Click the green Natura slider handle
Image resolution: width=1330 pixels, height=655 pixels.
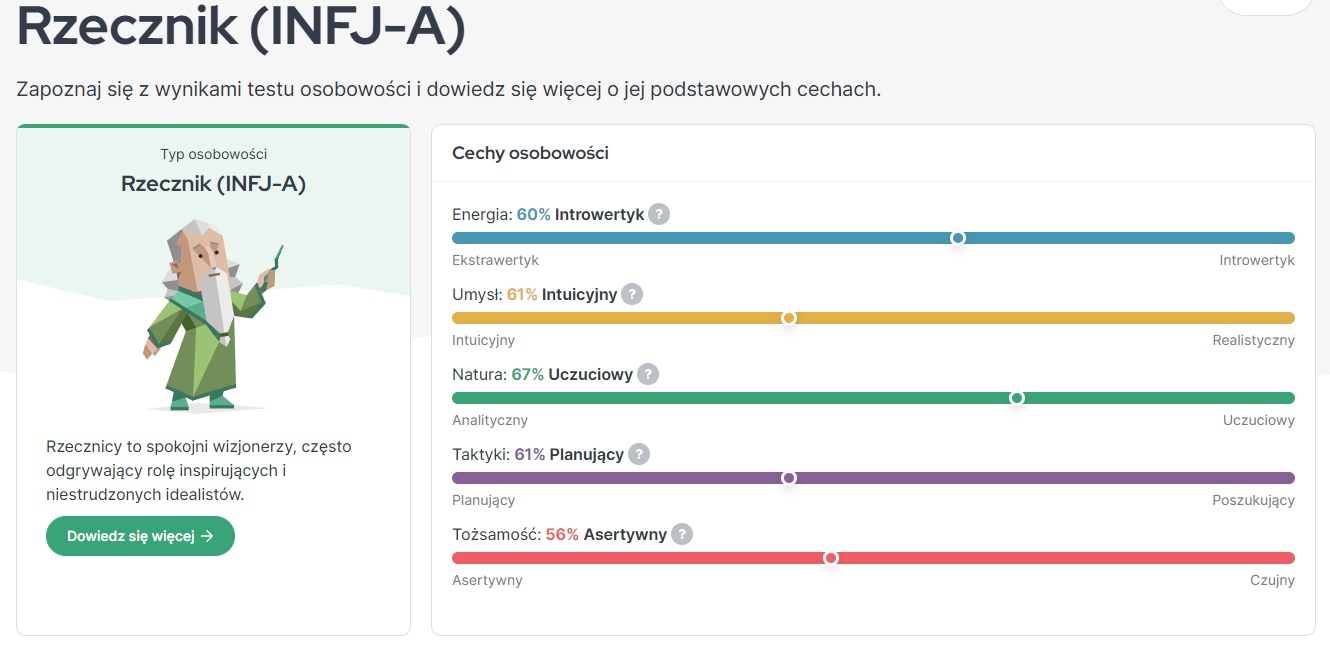1017,398
